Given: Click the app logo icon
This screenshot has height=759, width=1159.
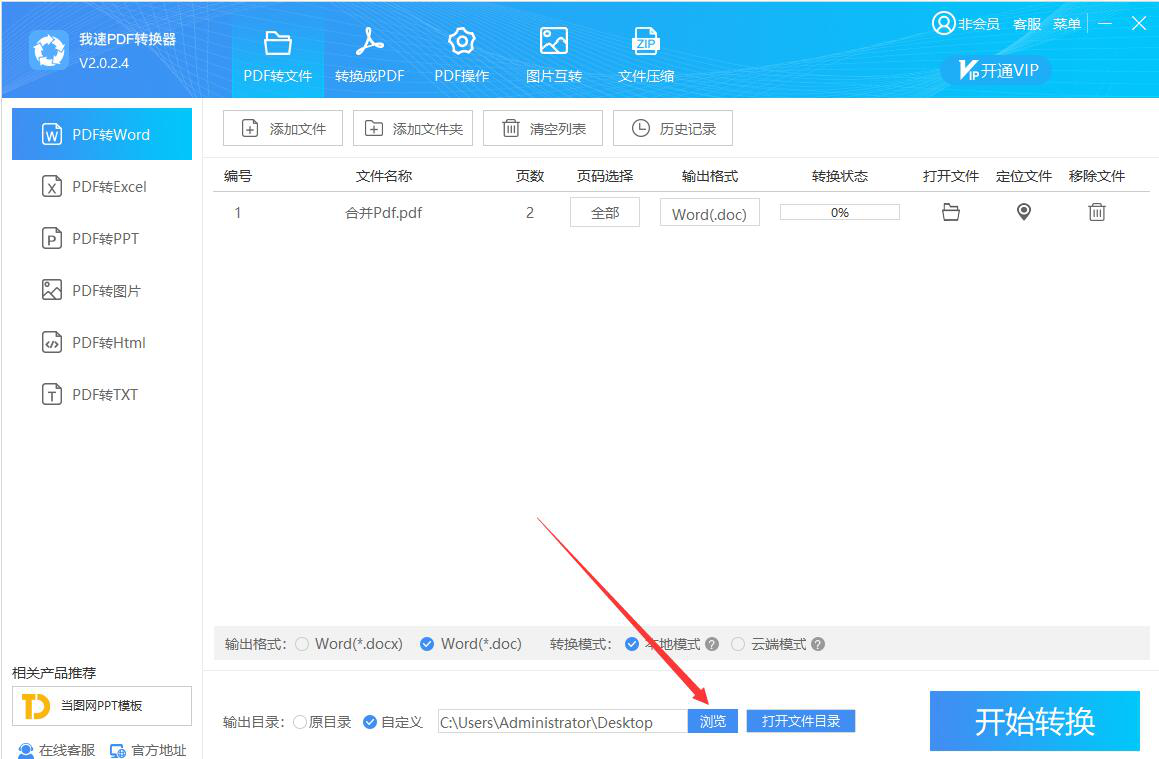Looking at the screenshot, I should click(49, 50).
